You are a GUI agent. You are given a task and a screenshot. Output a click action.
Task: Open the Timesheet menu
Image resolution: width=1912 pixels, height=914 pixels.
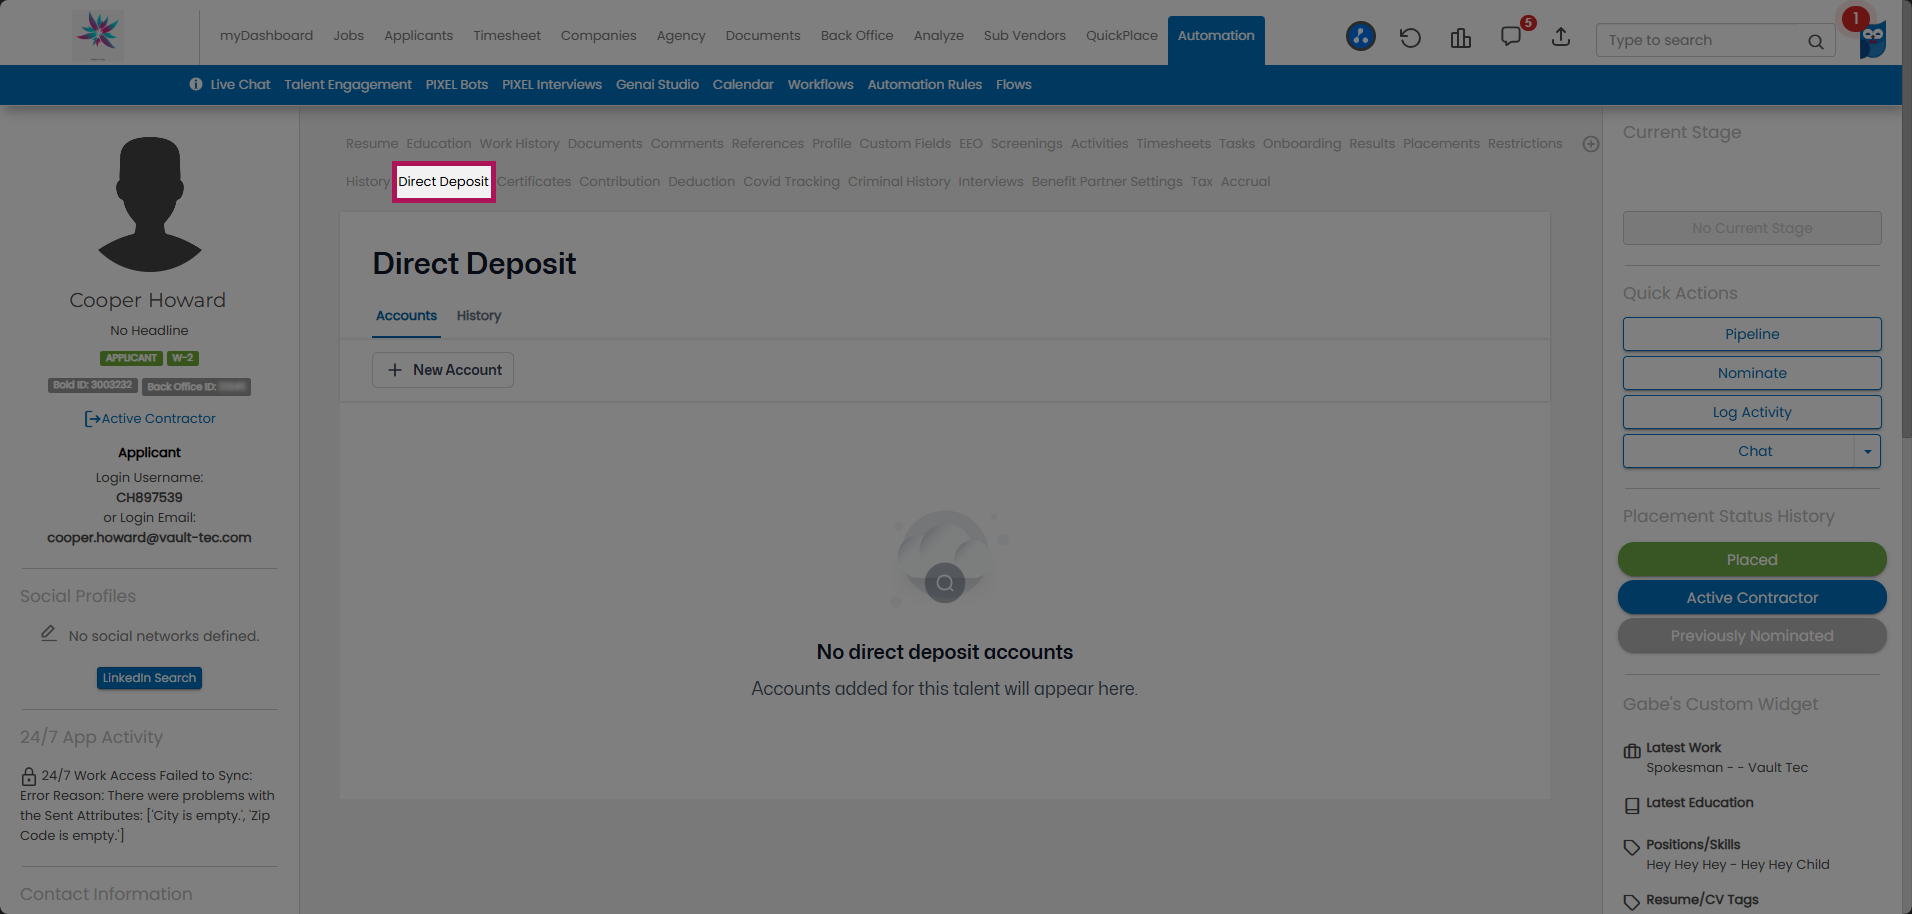[507, 36]
